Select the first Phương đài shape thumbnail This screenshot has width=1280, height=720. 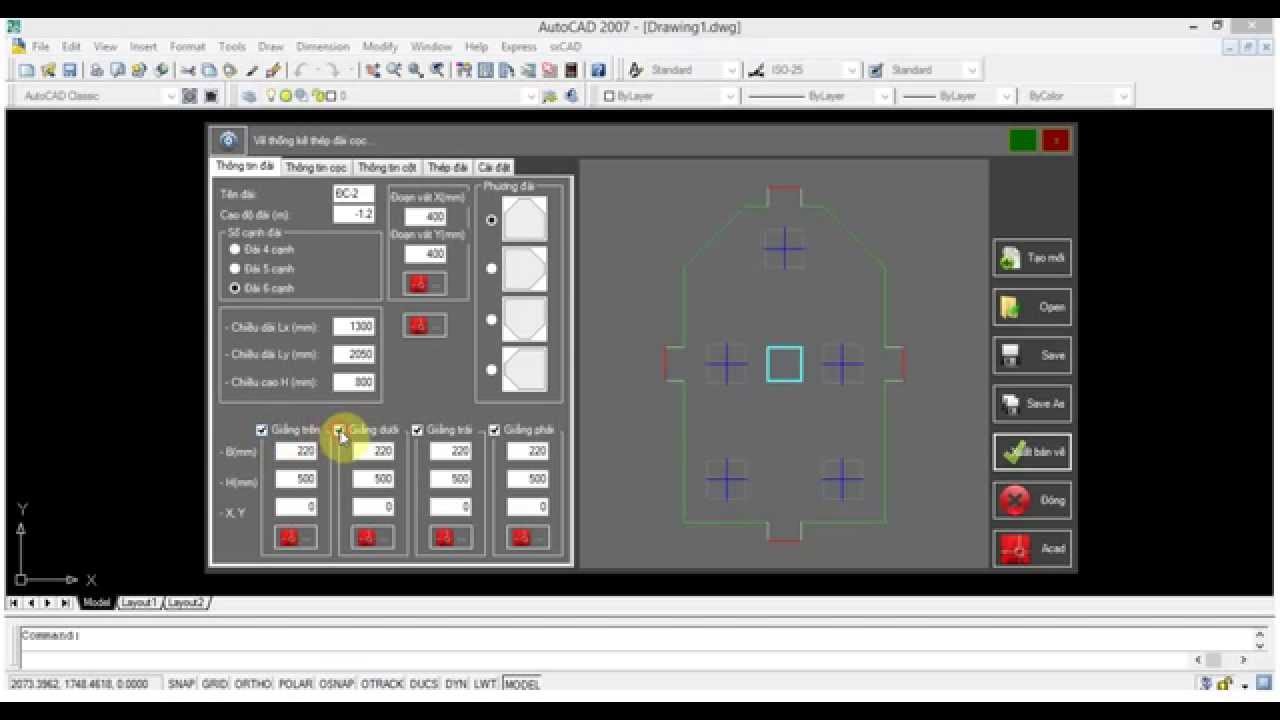(524, 220)
